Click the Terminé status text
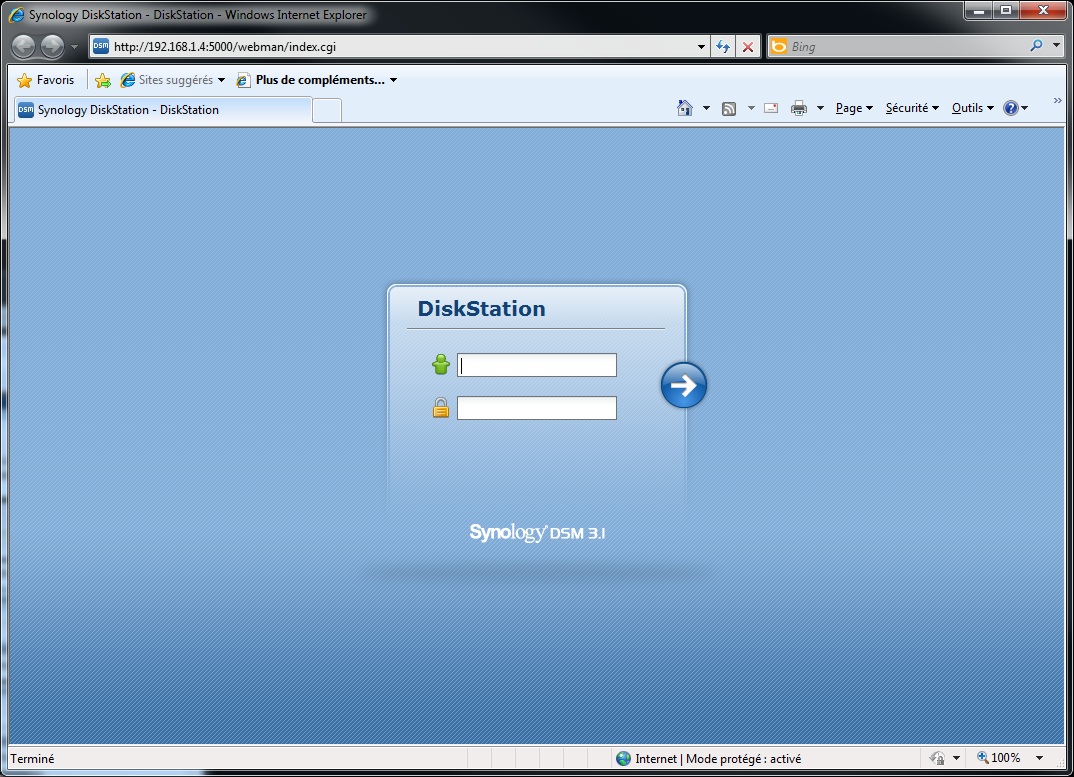Viewport: 1074px width, 777px height. [32, 758]
